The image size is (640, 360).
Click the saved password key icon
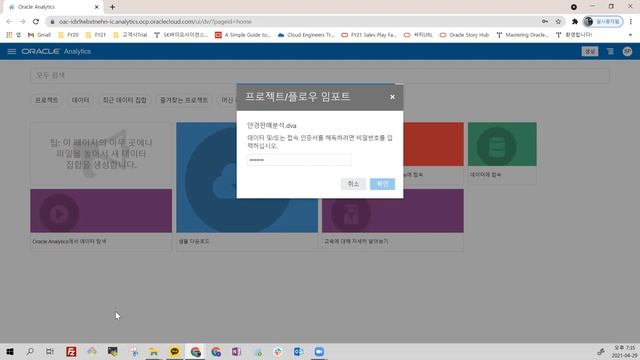click(545, 21)
